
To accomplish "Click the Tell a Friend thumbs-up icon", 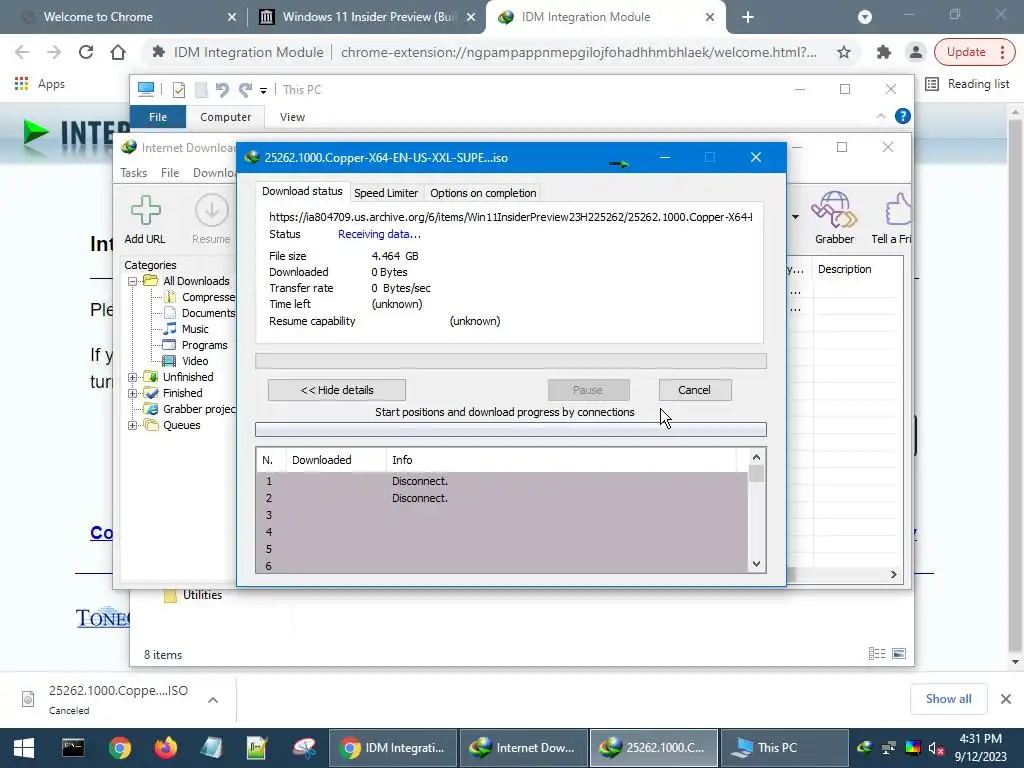I will tap(897, 210).
